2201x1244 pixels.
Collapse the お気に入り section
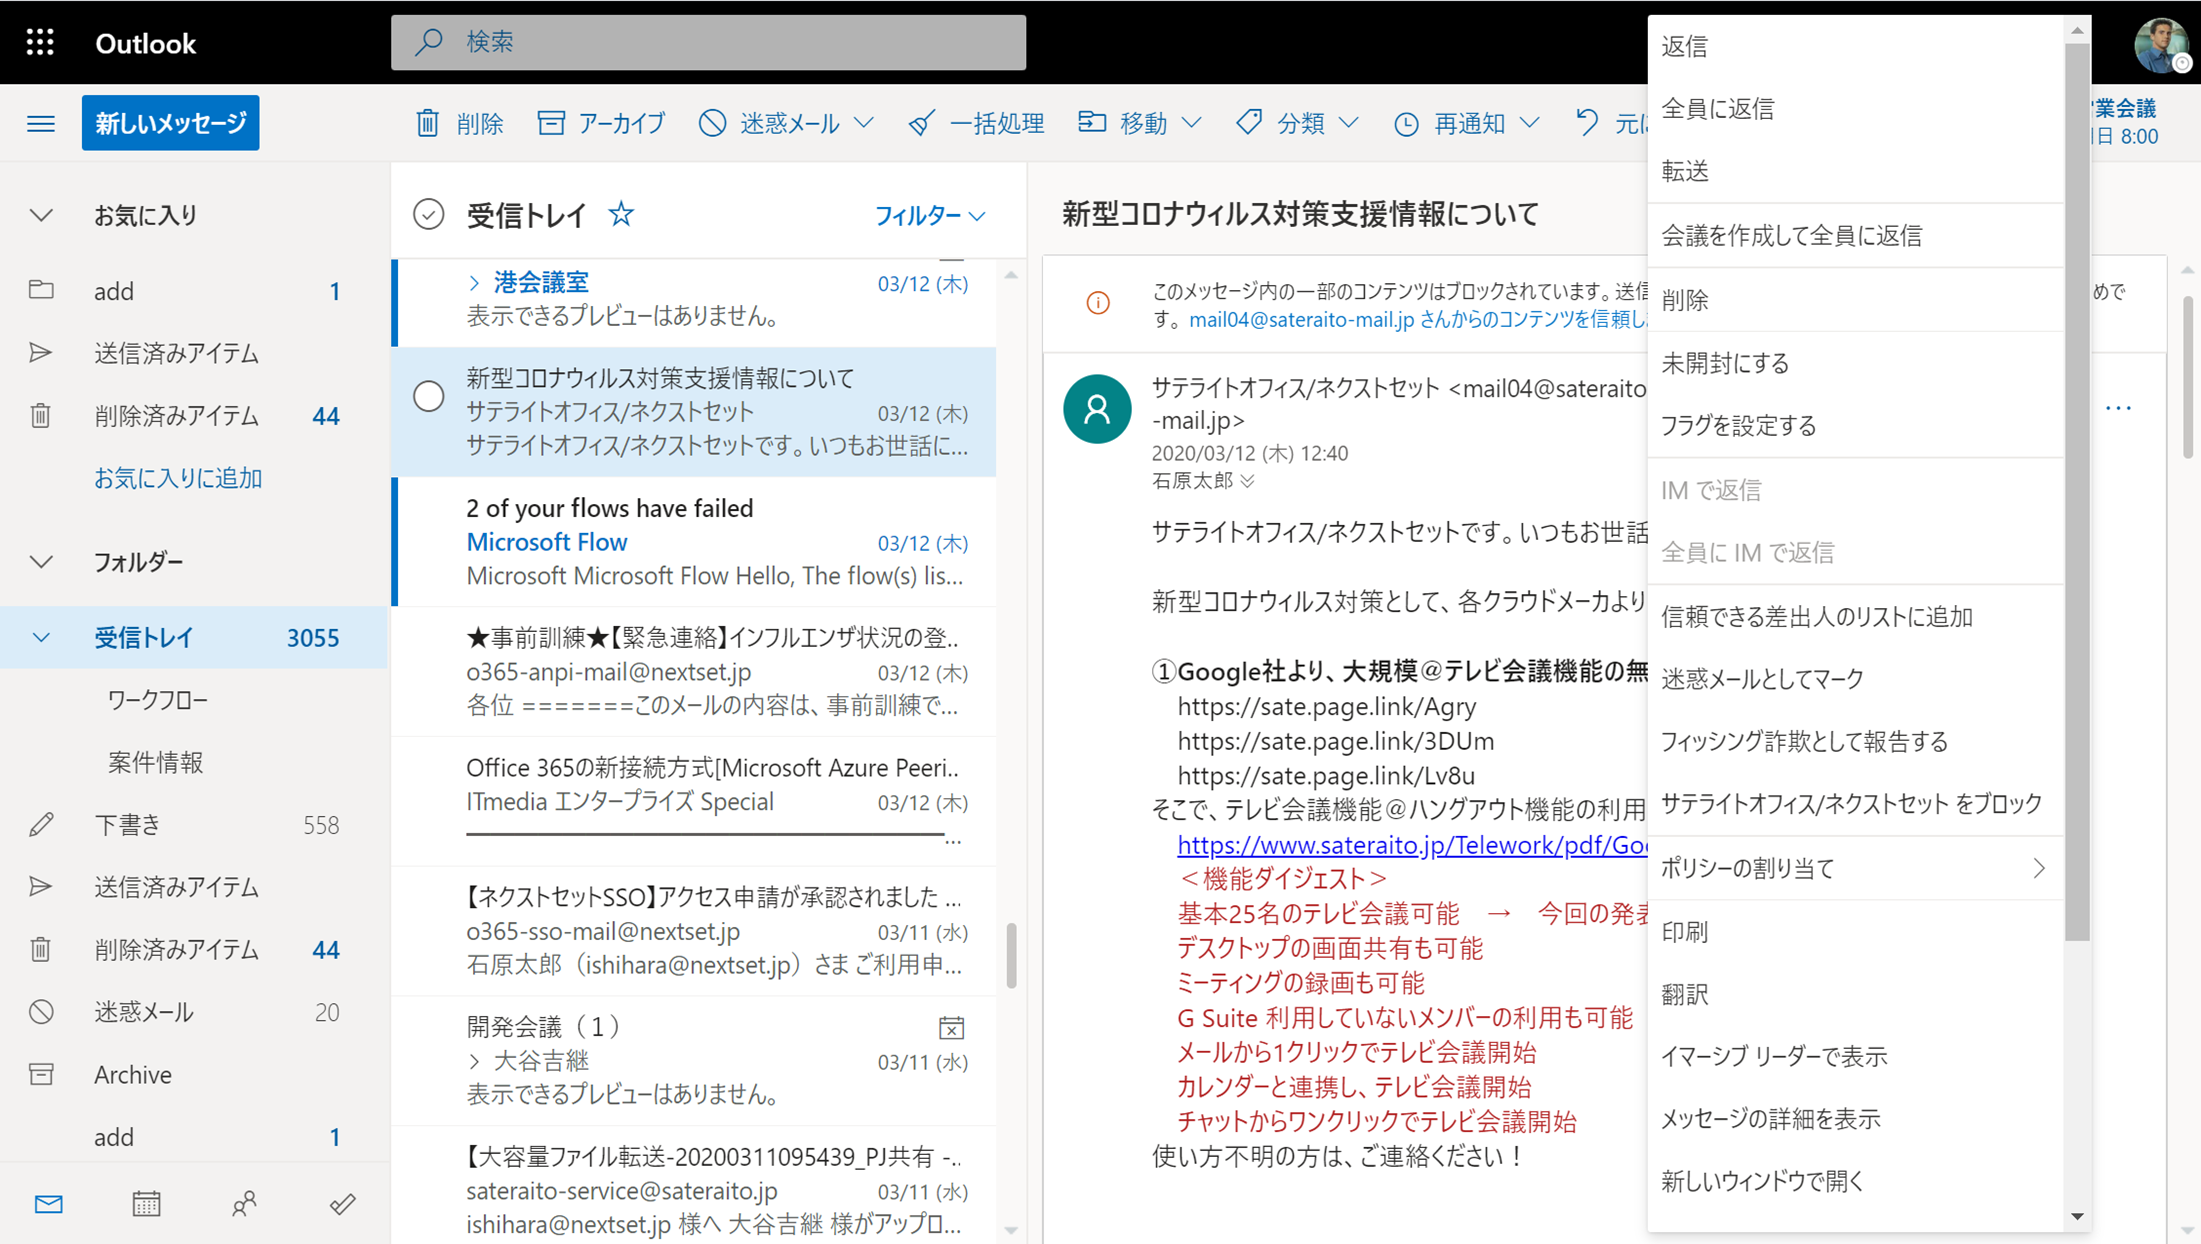pyautogui.click(x=41, y=215)
